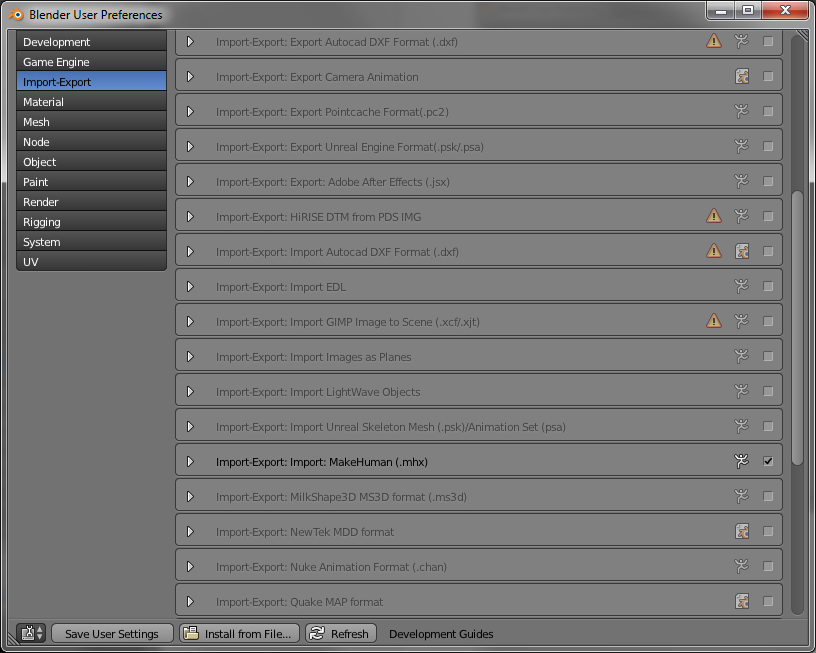The height and width of the screenshot is (653, 816).
Task: Expand Import MakeHuman (.mhx) addon details
Action: [190, 462]
